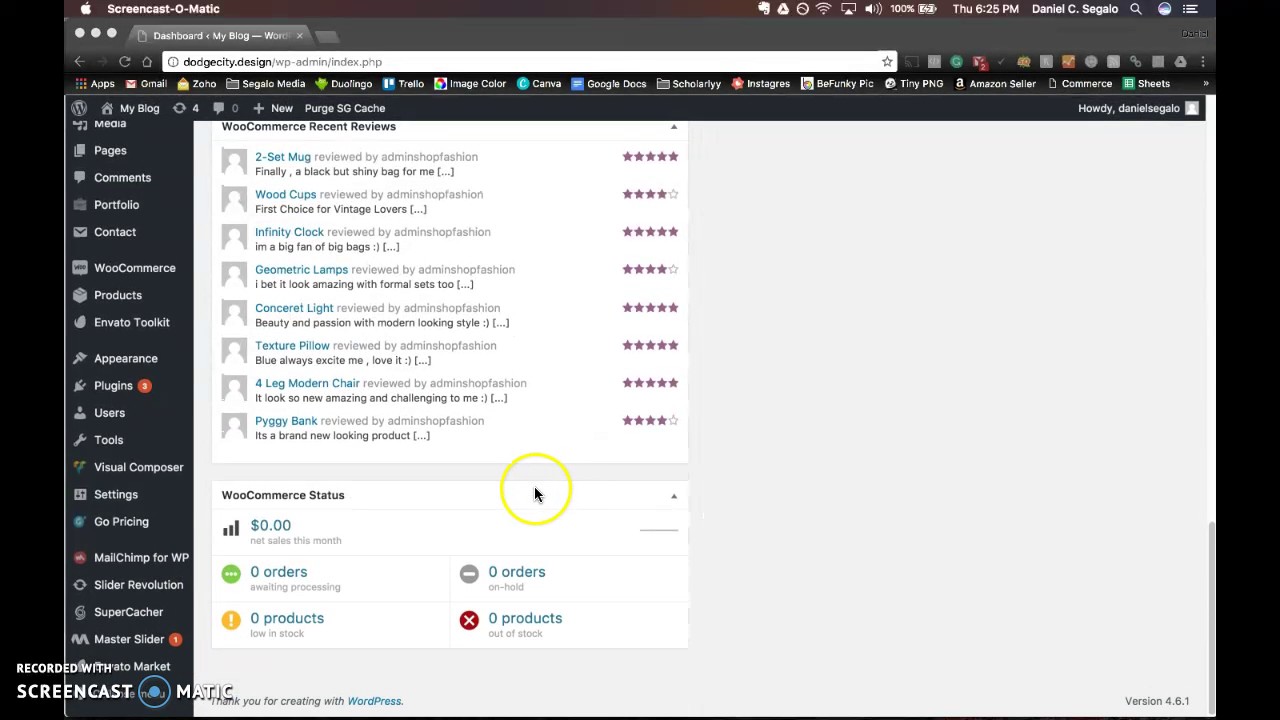
Task: Click 0 orders on-hold
Action: pyautogui.click(x=517, y=572)
